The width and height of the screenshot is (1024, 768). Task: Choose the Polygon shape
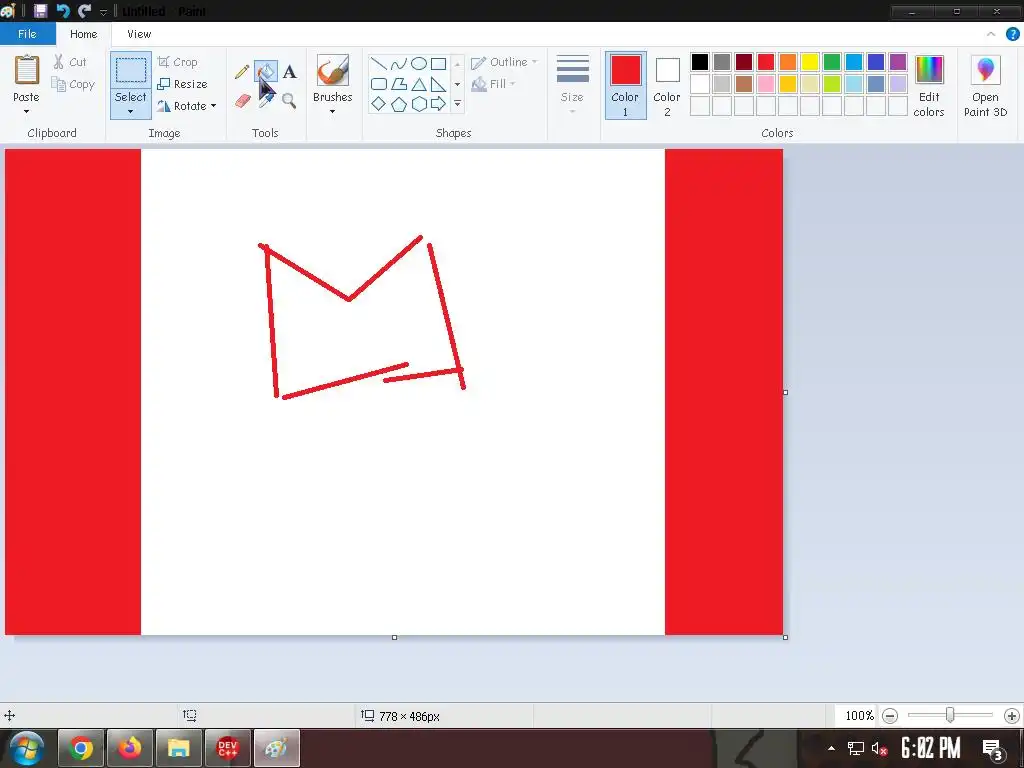pyautogui.click(x=398, y=84)
